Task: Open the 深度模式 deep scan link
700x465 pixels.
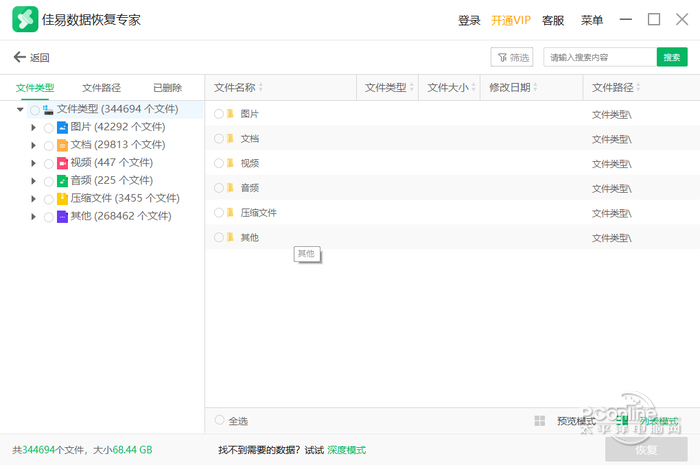Action: point(347,450)
